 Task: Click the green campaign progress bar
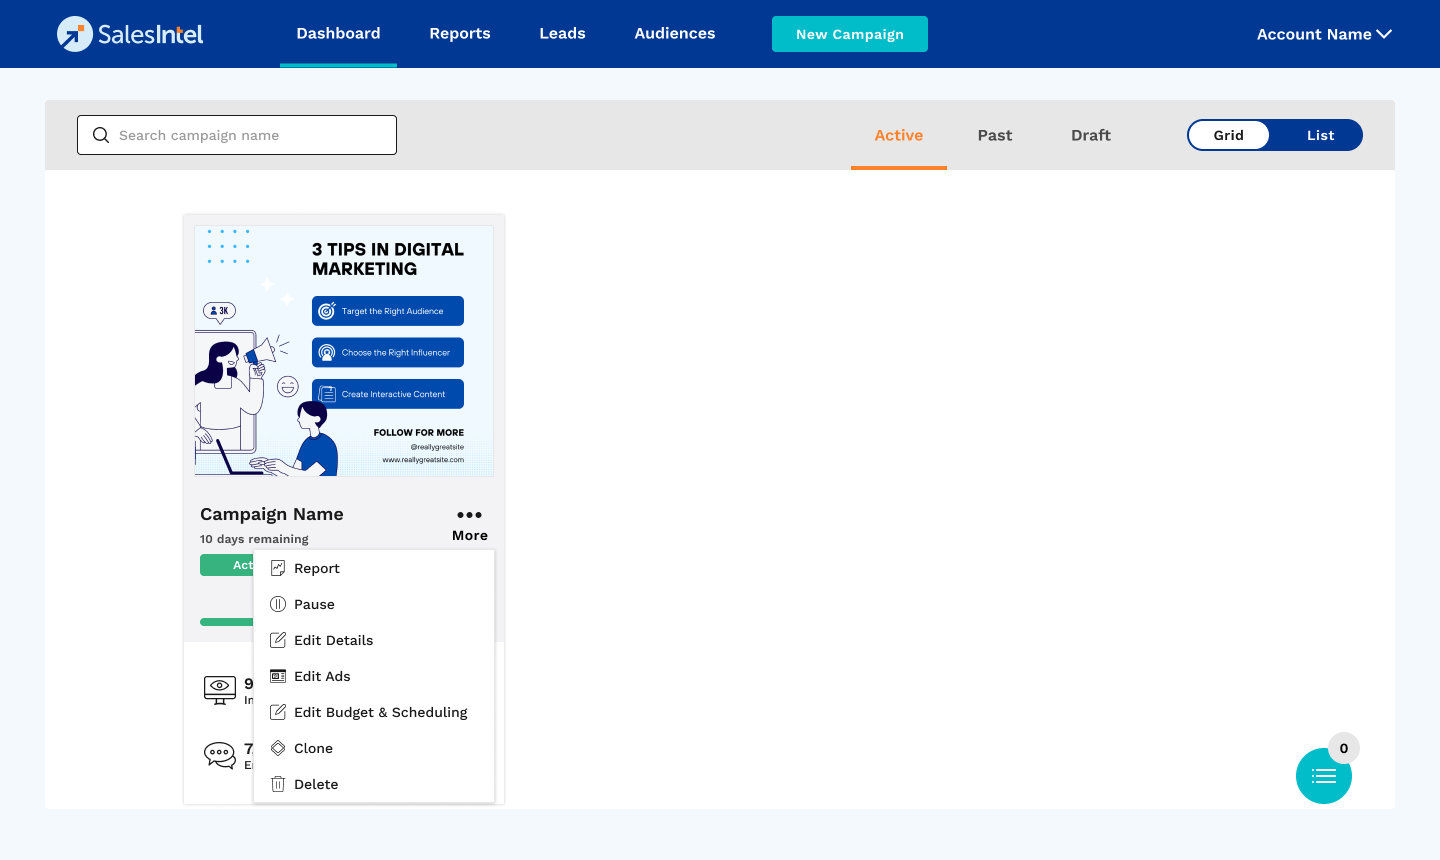[x=227, y=622]
